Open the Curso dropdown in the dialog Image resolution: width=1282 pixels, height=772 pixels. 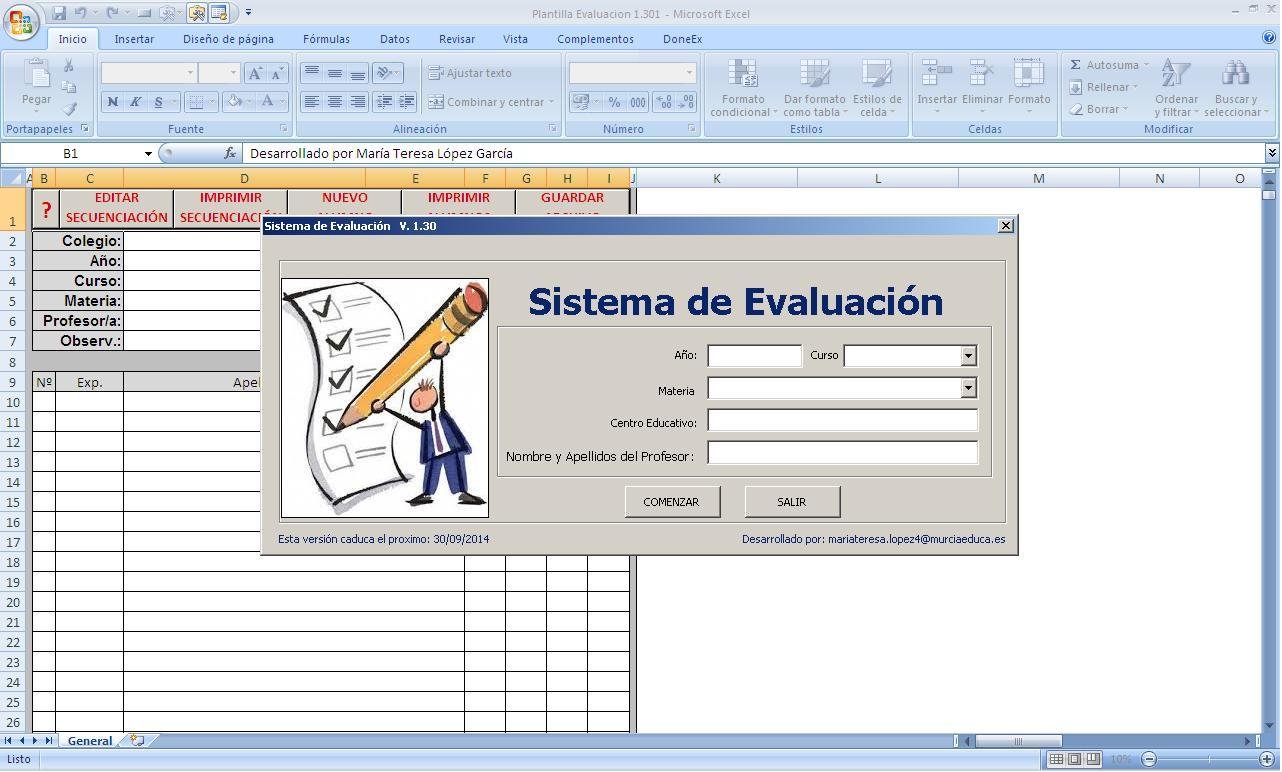[968, 356]
